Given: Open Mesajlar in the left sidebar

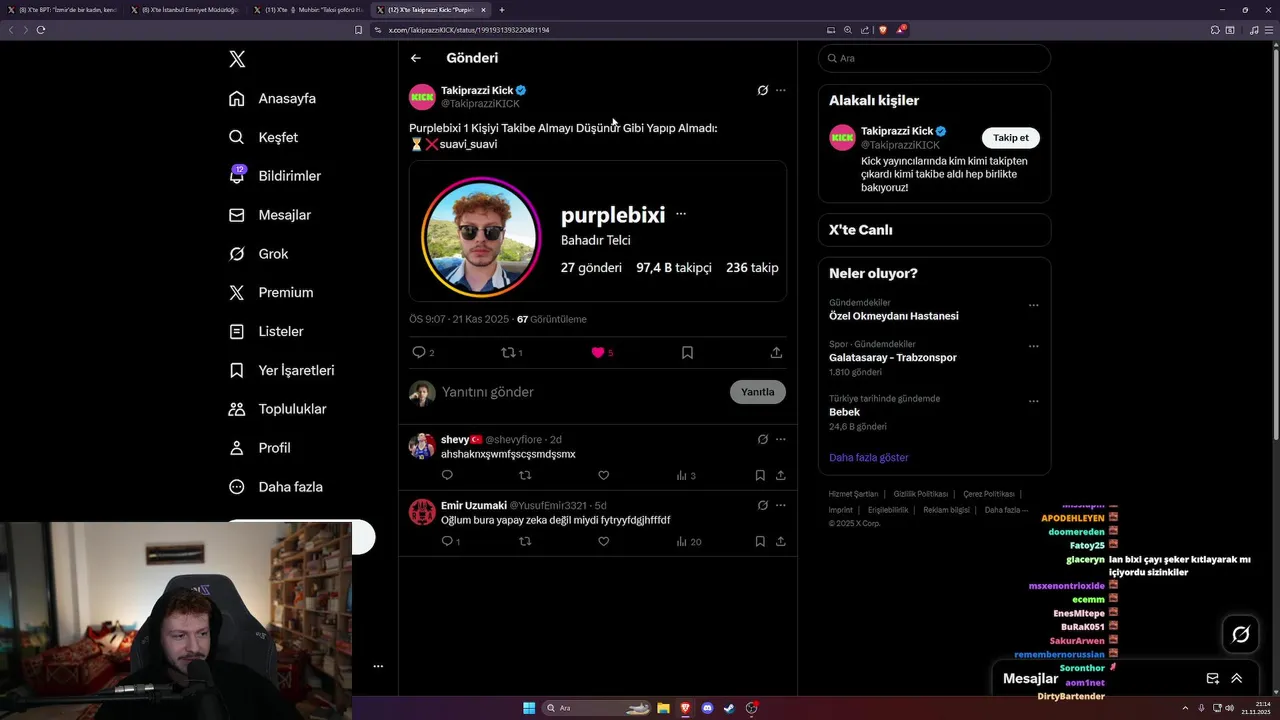Looking at the screenshot, I should click(270, 215).
